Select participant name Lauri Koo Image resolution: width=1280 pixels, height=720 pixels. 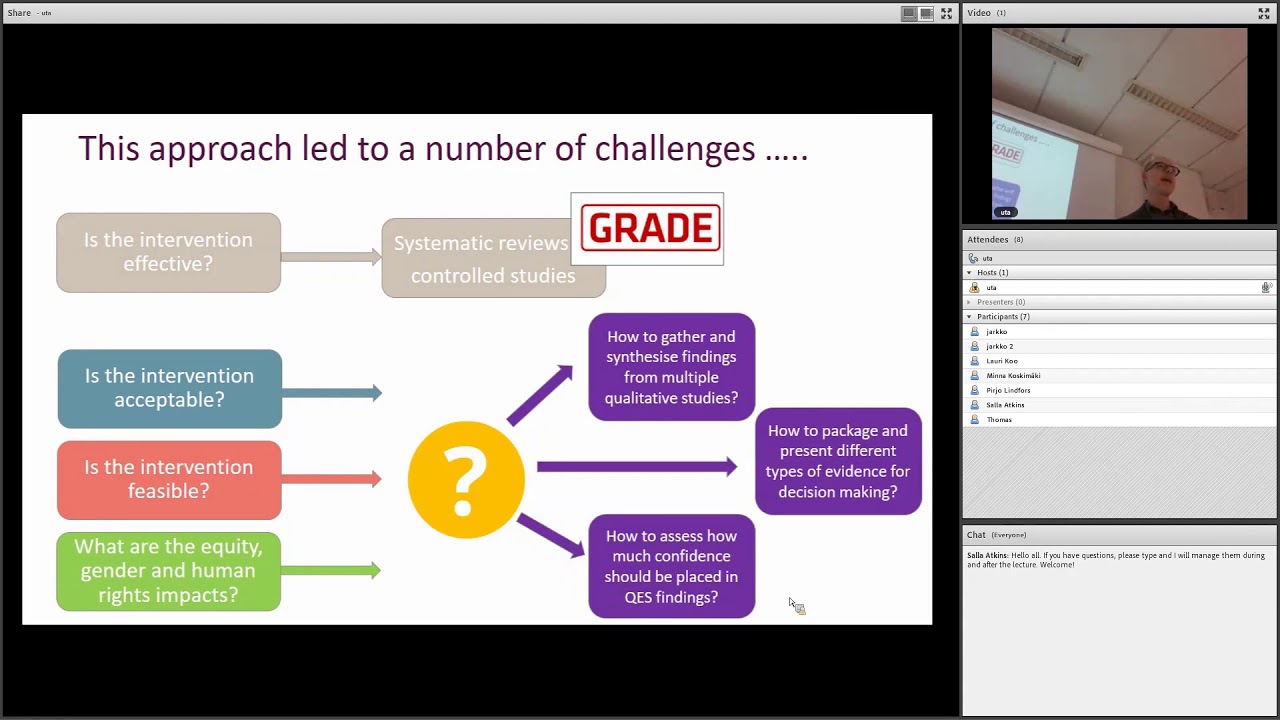tap(1002, 361)
